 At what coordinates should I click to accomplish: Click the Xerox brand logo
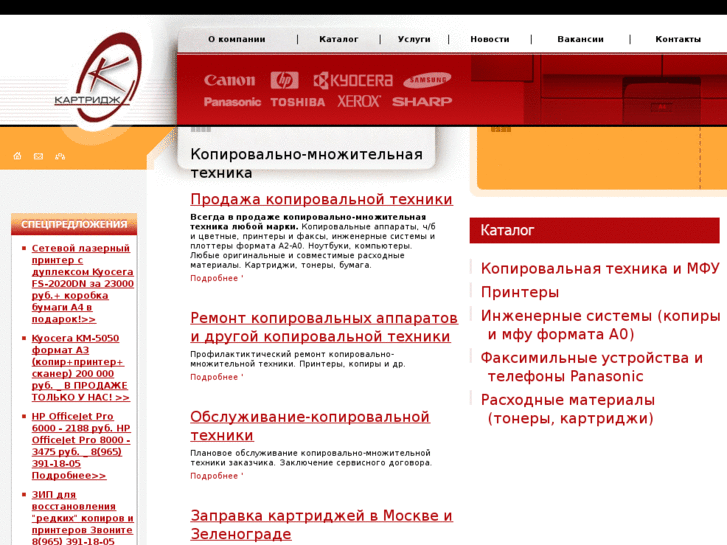click(359, 101)
